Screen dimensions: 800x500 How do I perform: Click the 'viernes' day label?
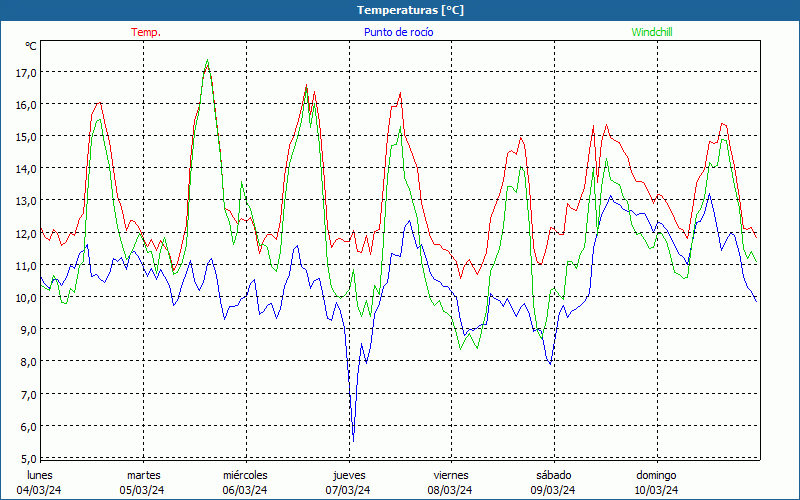pos(451,475)
